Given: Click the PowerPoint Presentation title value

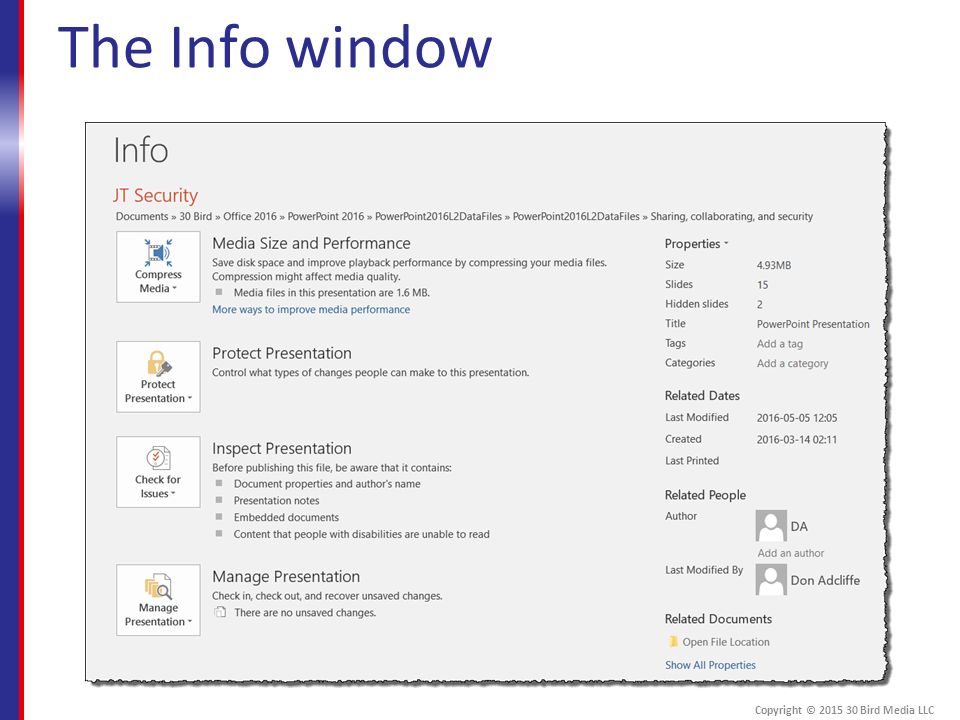Looking at the screenshot, I should [813, 324].
